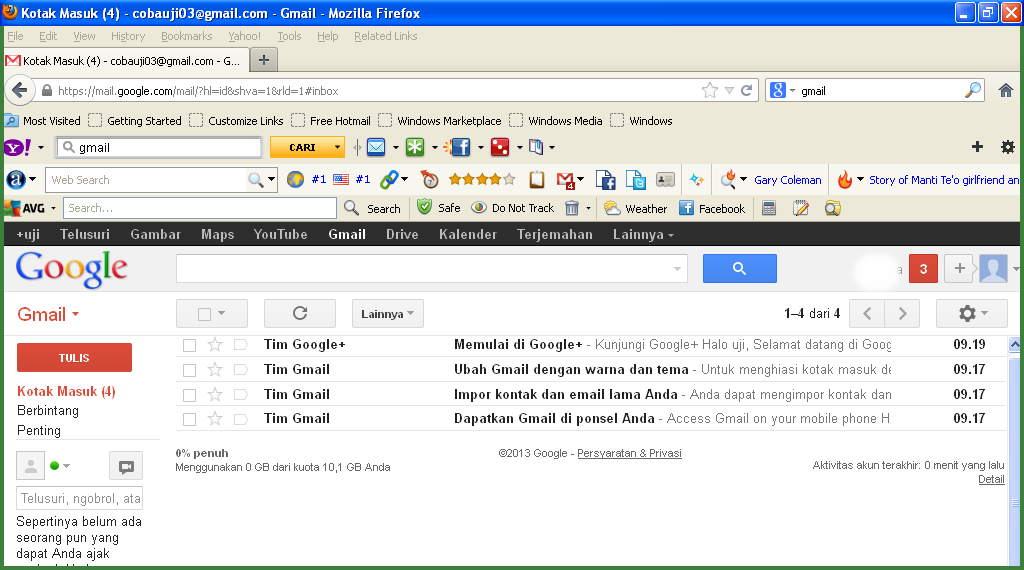Click Persyaratan & Privasi link

click(630, 453)
